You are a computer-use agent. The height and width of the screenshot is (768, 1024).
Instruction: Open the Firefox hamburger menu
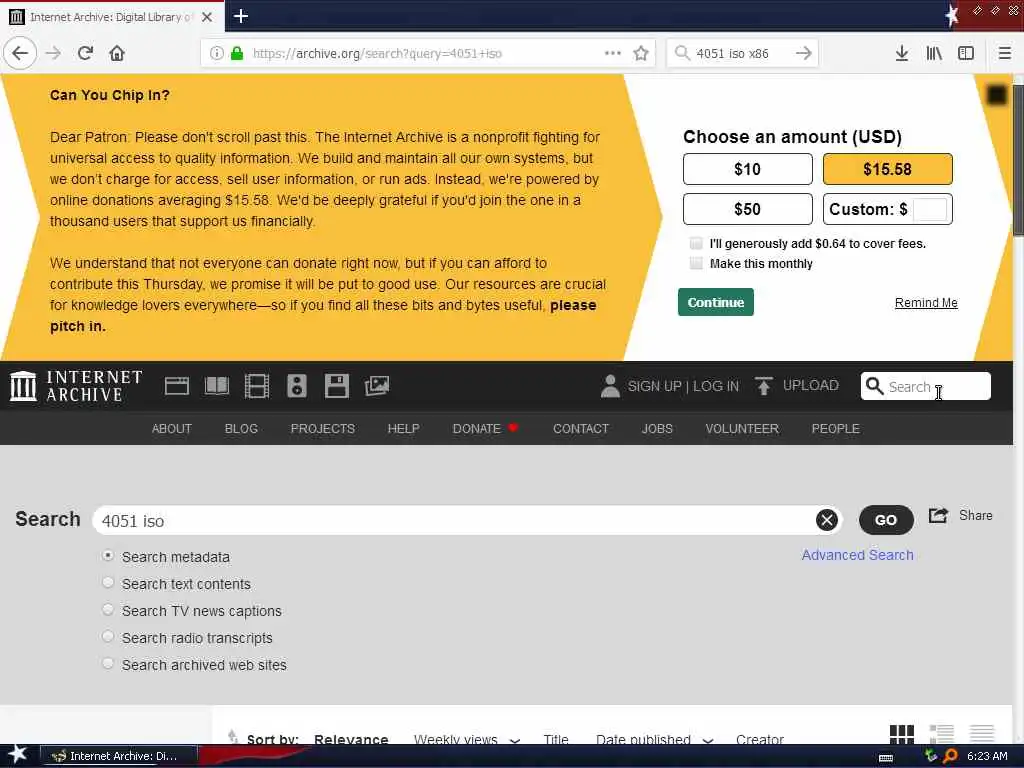click(1005, 53)
